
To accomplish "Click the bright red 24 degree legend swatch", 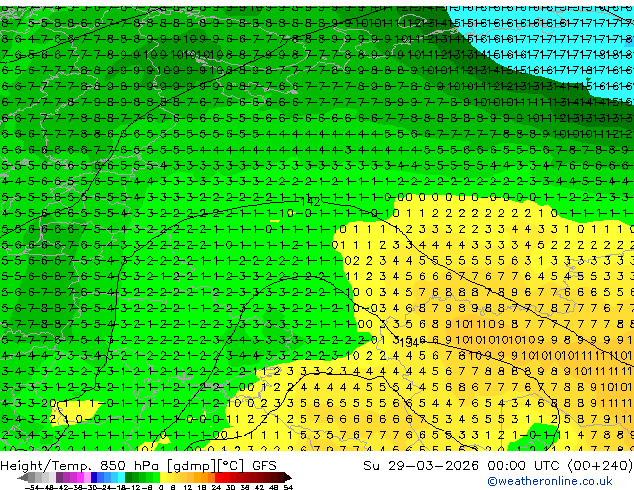I will tap(218, 478).
